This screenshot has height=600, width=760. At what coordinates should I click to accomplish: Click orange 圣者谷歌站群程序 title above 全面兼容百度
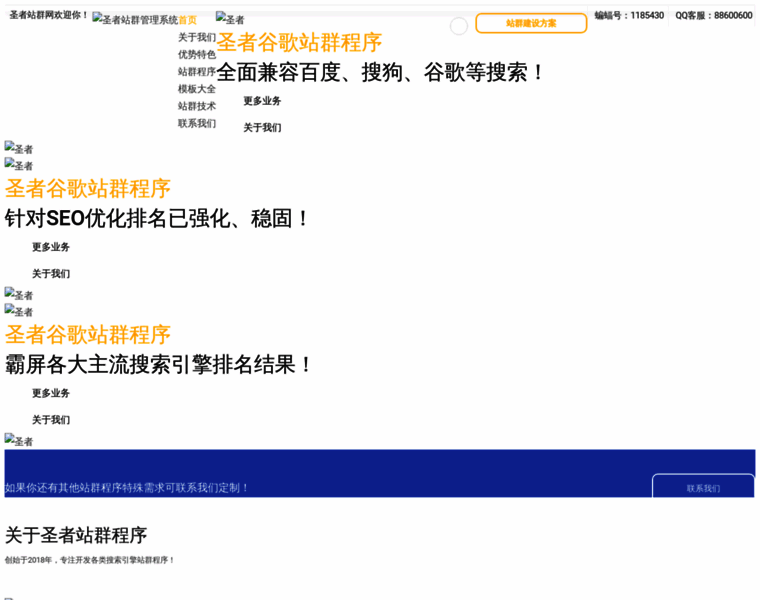coord(299,43)
